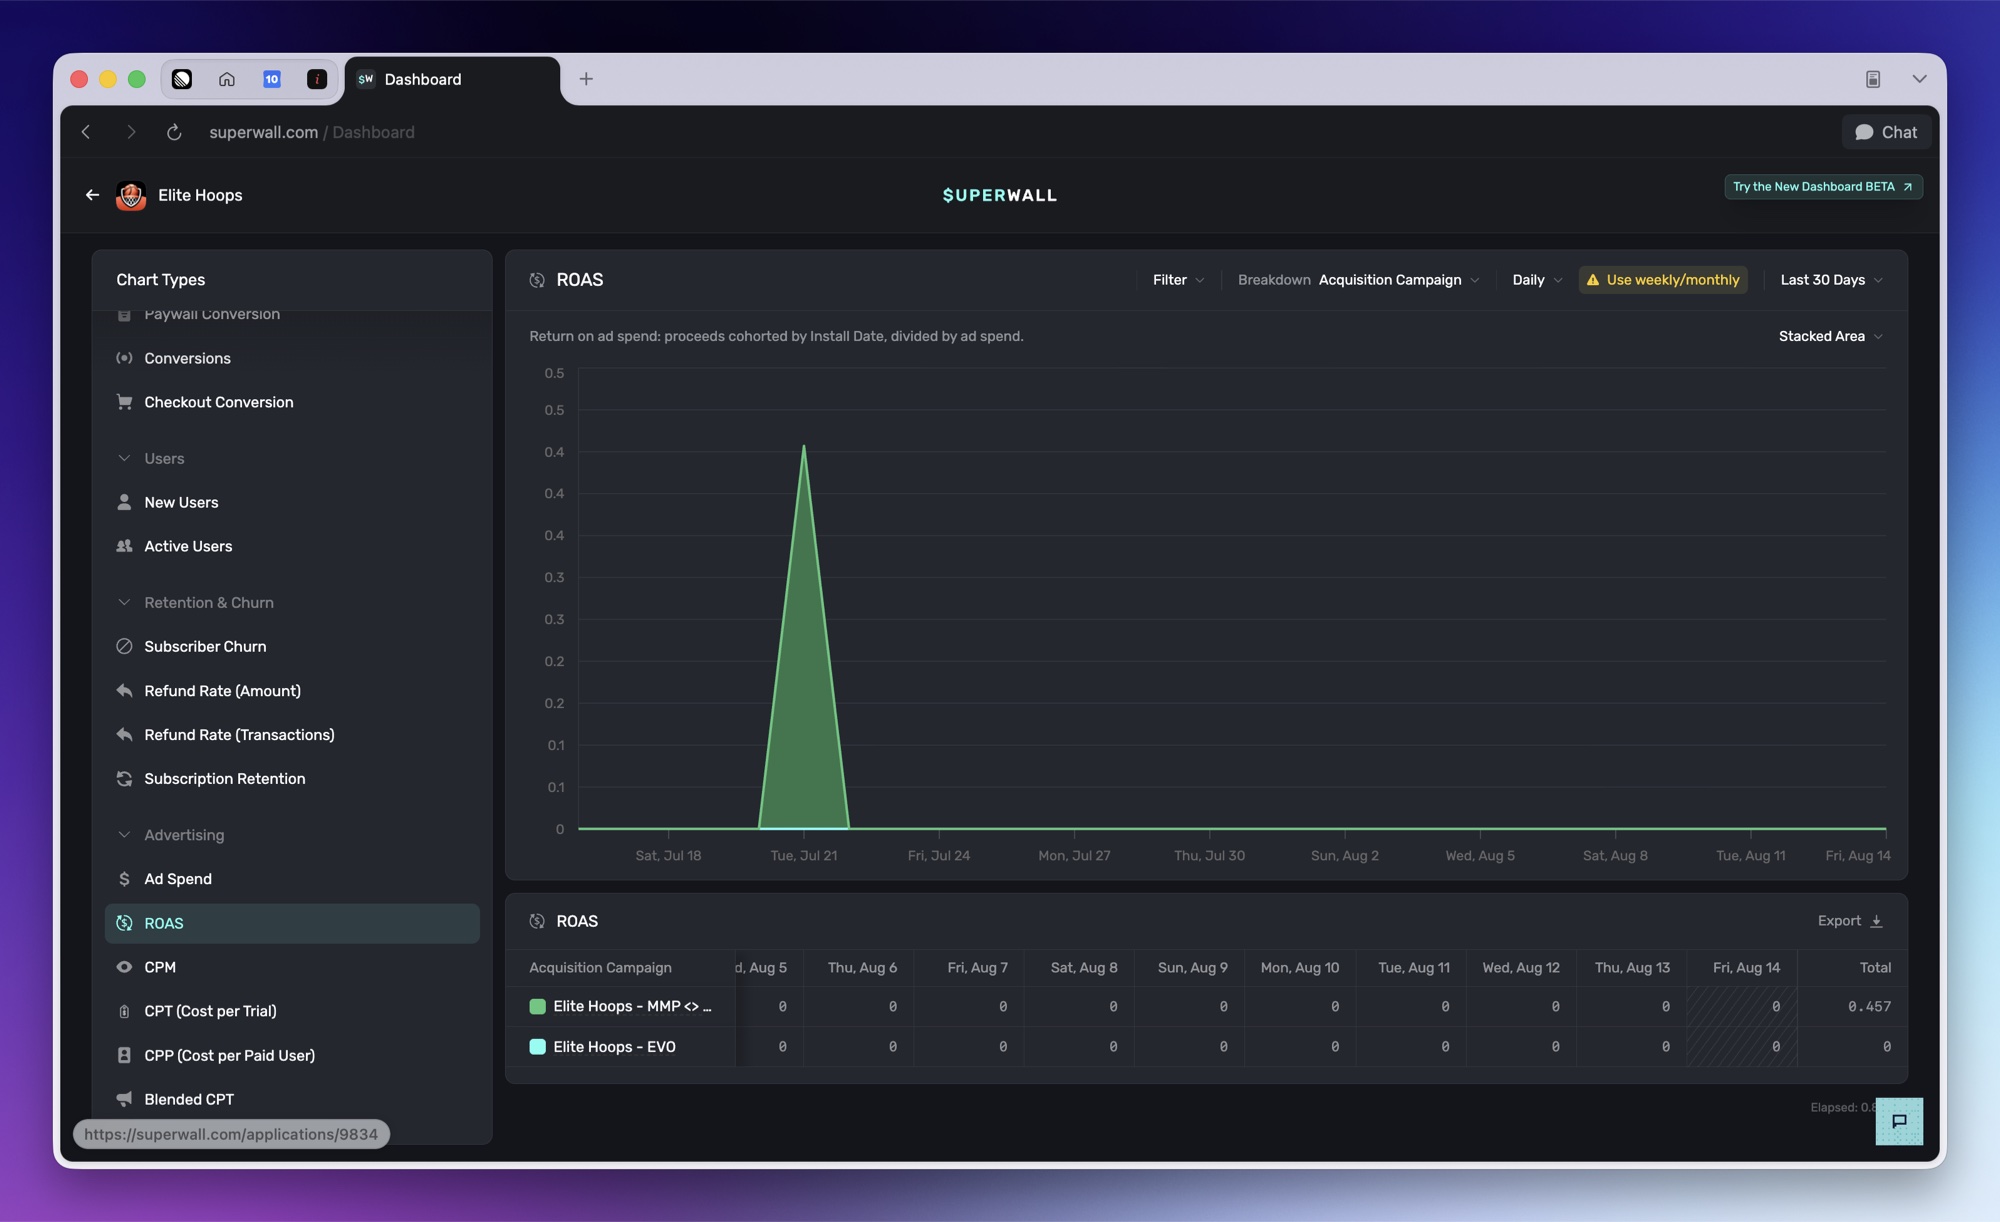Click the Conversions sidebar icon
The width and height of the screenshot is (2000, 1222).
coord(124,358)
